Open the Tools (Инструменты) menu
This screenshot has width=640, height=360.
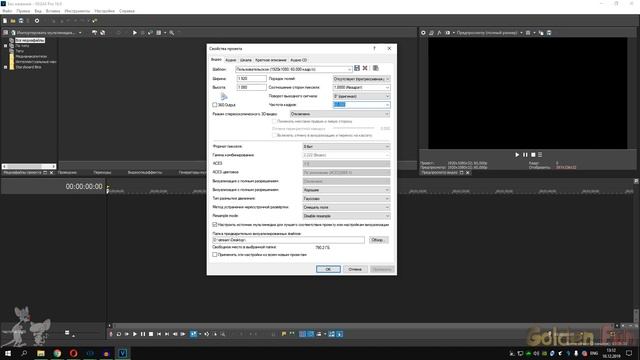pyautogui.click(x=77, y=11)
